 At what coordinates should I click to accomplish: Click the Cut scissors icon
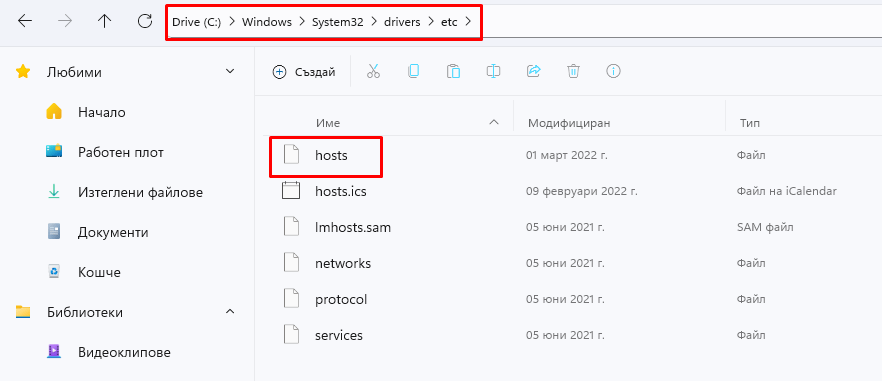(x=374, y=71)
